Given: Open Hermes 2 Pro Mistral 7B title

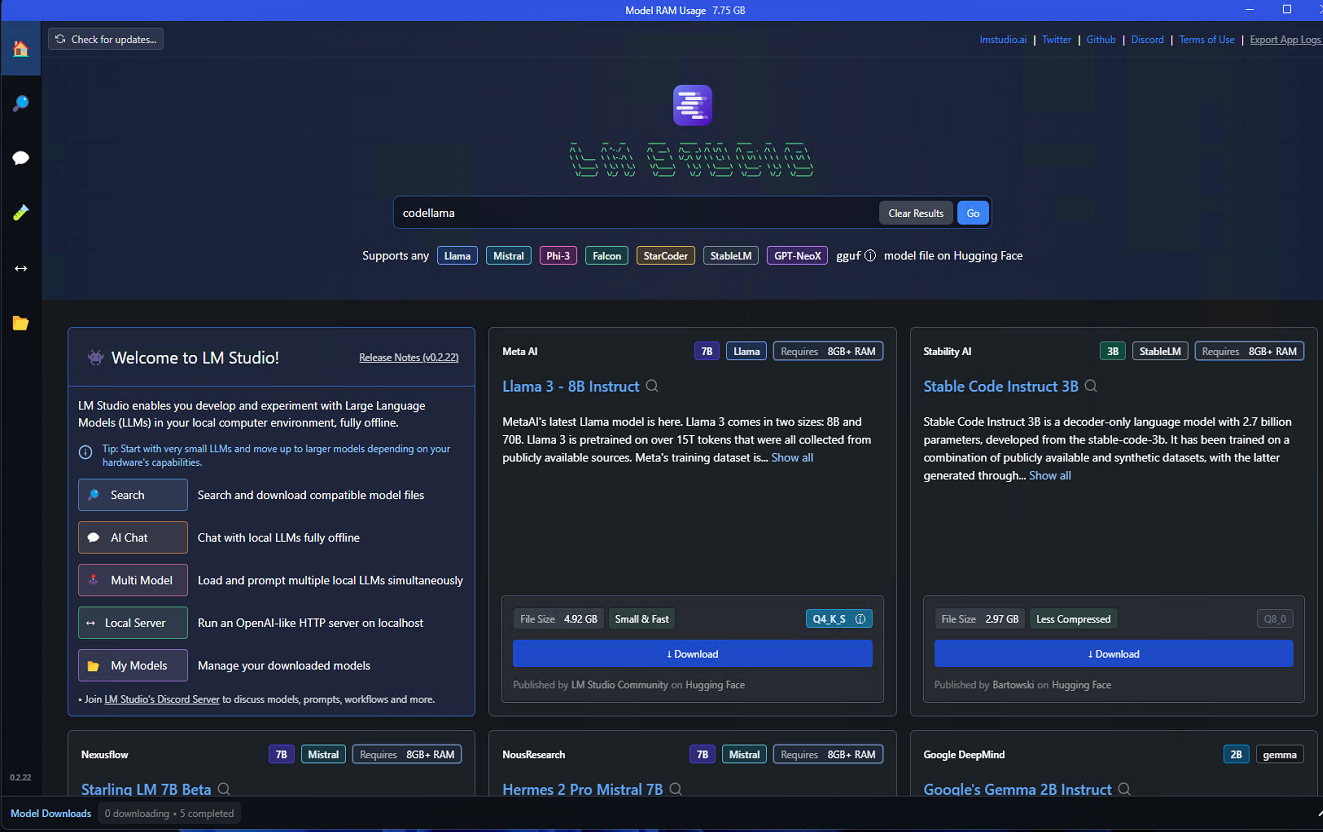Looking at the screenshot, I should [583, 790].
